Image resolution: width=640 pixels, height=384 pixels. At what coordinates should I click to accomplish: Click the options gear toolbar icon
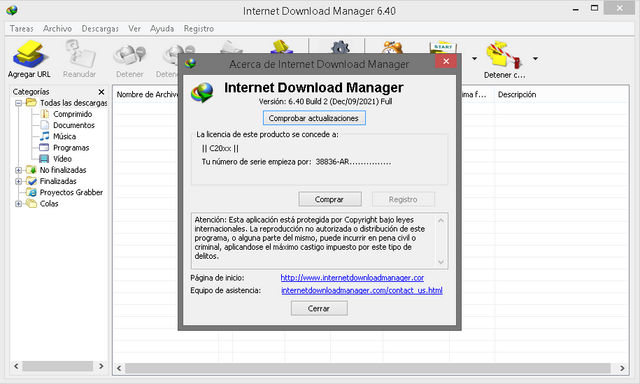pyautogui.click(x=340, y=47)
